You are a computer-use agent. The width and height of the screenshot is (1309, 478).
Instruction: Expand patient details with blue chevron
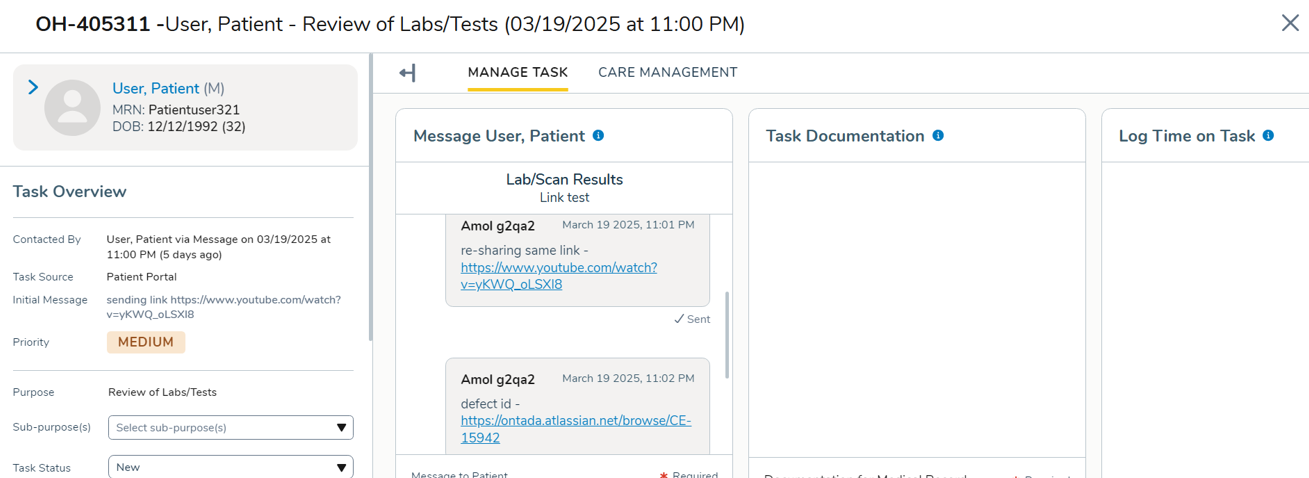tap(33, 88)
